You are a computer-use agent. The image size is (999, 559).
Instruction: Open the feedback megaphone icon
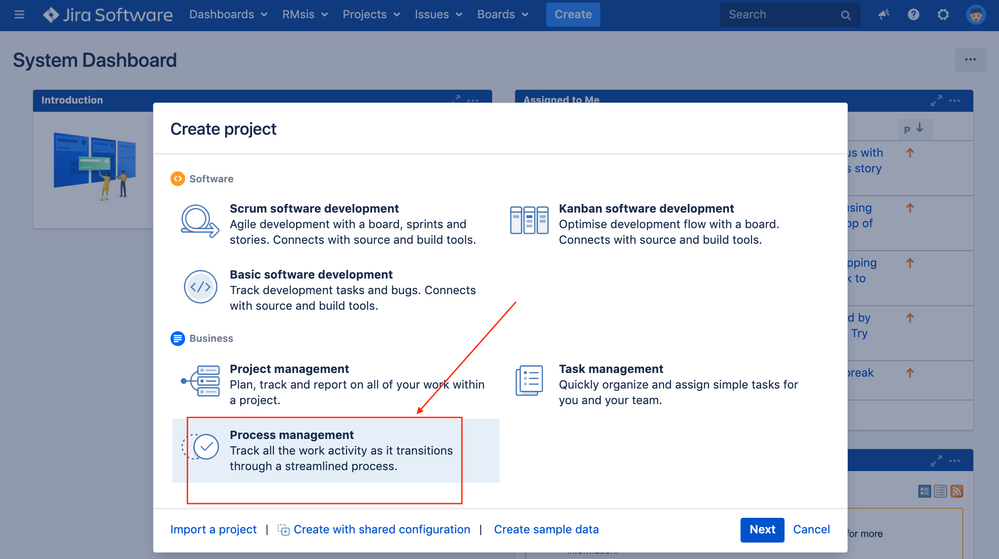point(884,14)
